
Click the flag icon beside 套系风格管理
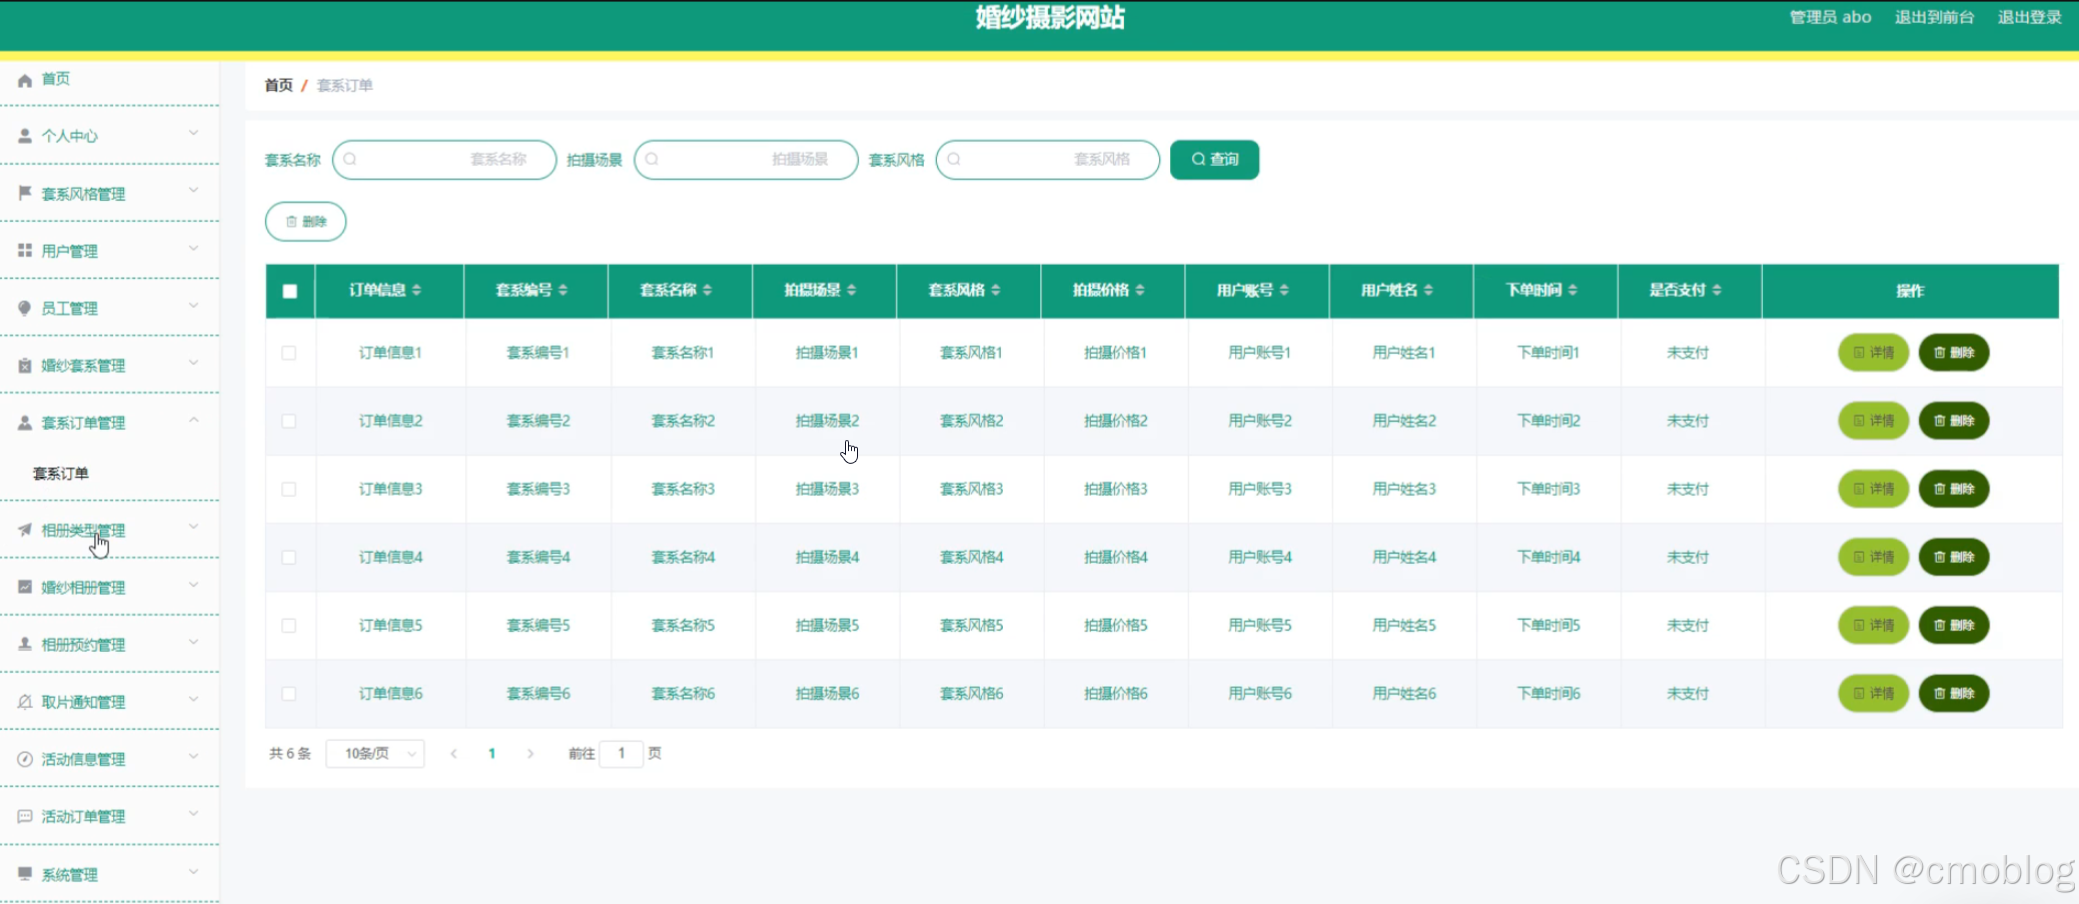(x=25, y=193)
